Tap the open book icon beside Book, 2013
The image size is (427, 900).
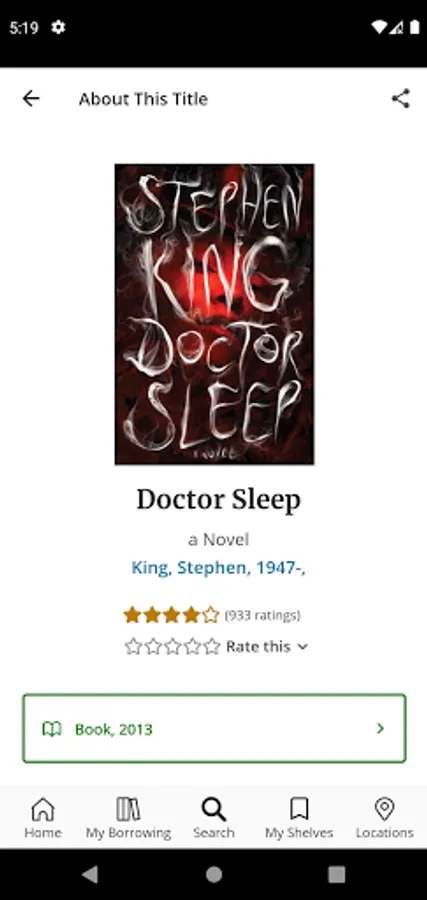click(x=52, y=730)
